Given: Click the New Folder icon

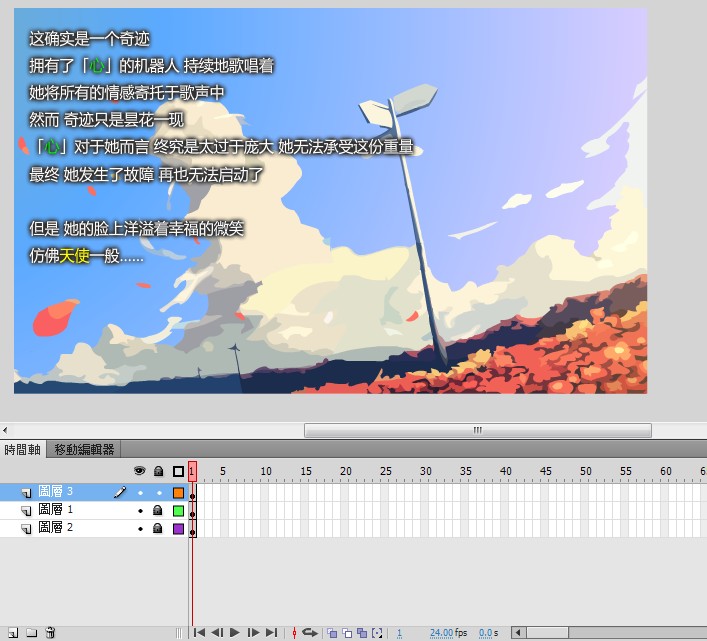Looking at the screenshot, I should tap(32, 633).
